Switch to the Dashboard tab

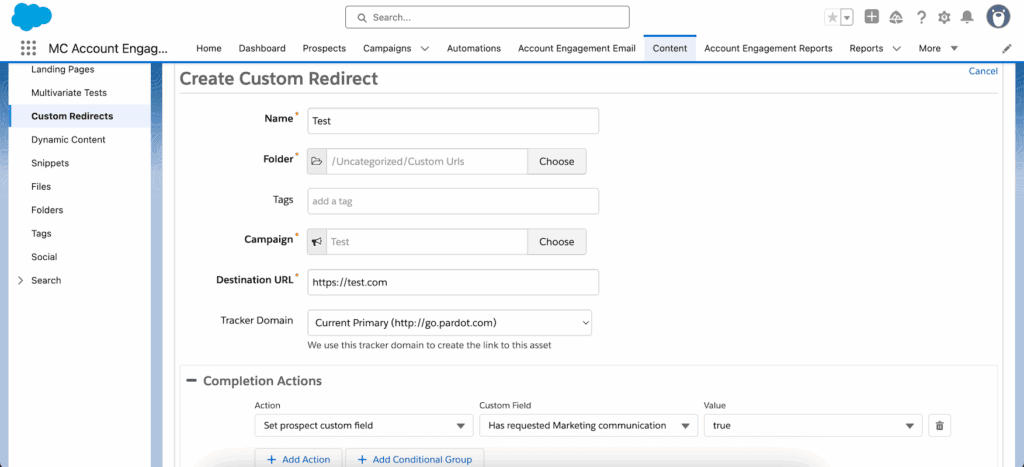(262, 48)
